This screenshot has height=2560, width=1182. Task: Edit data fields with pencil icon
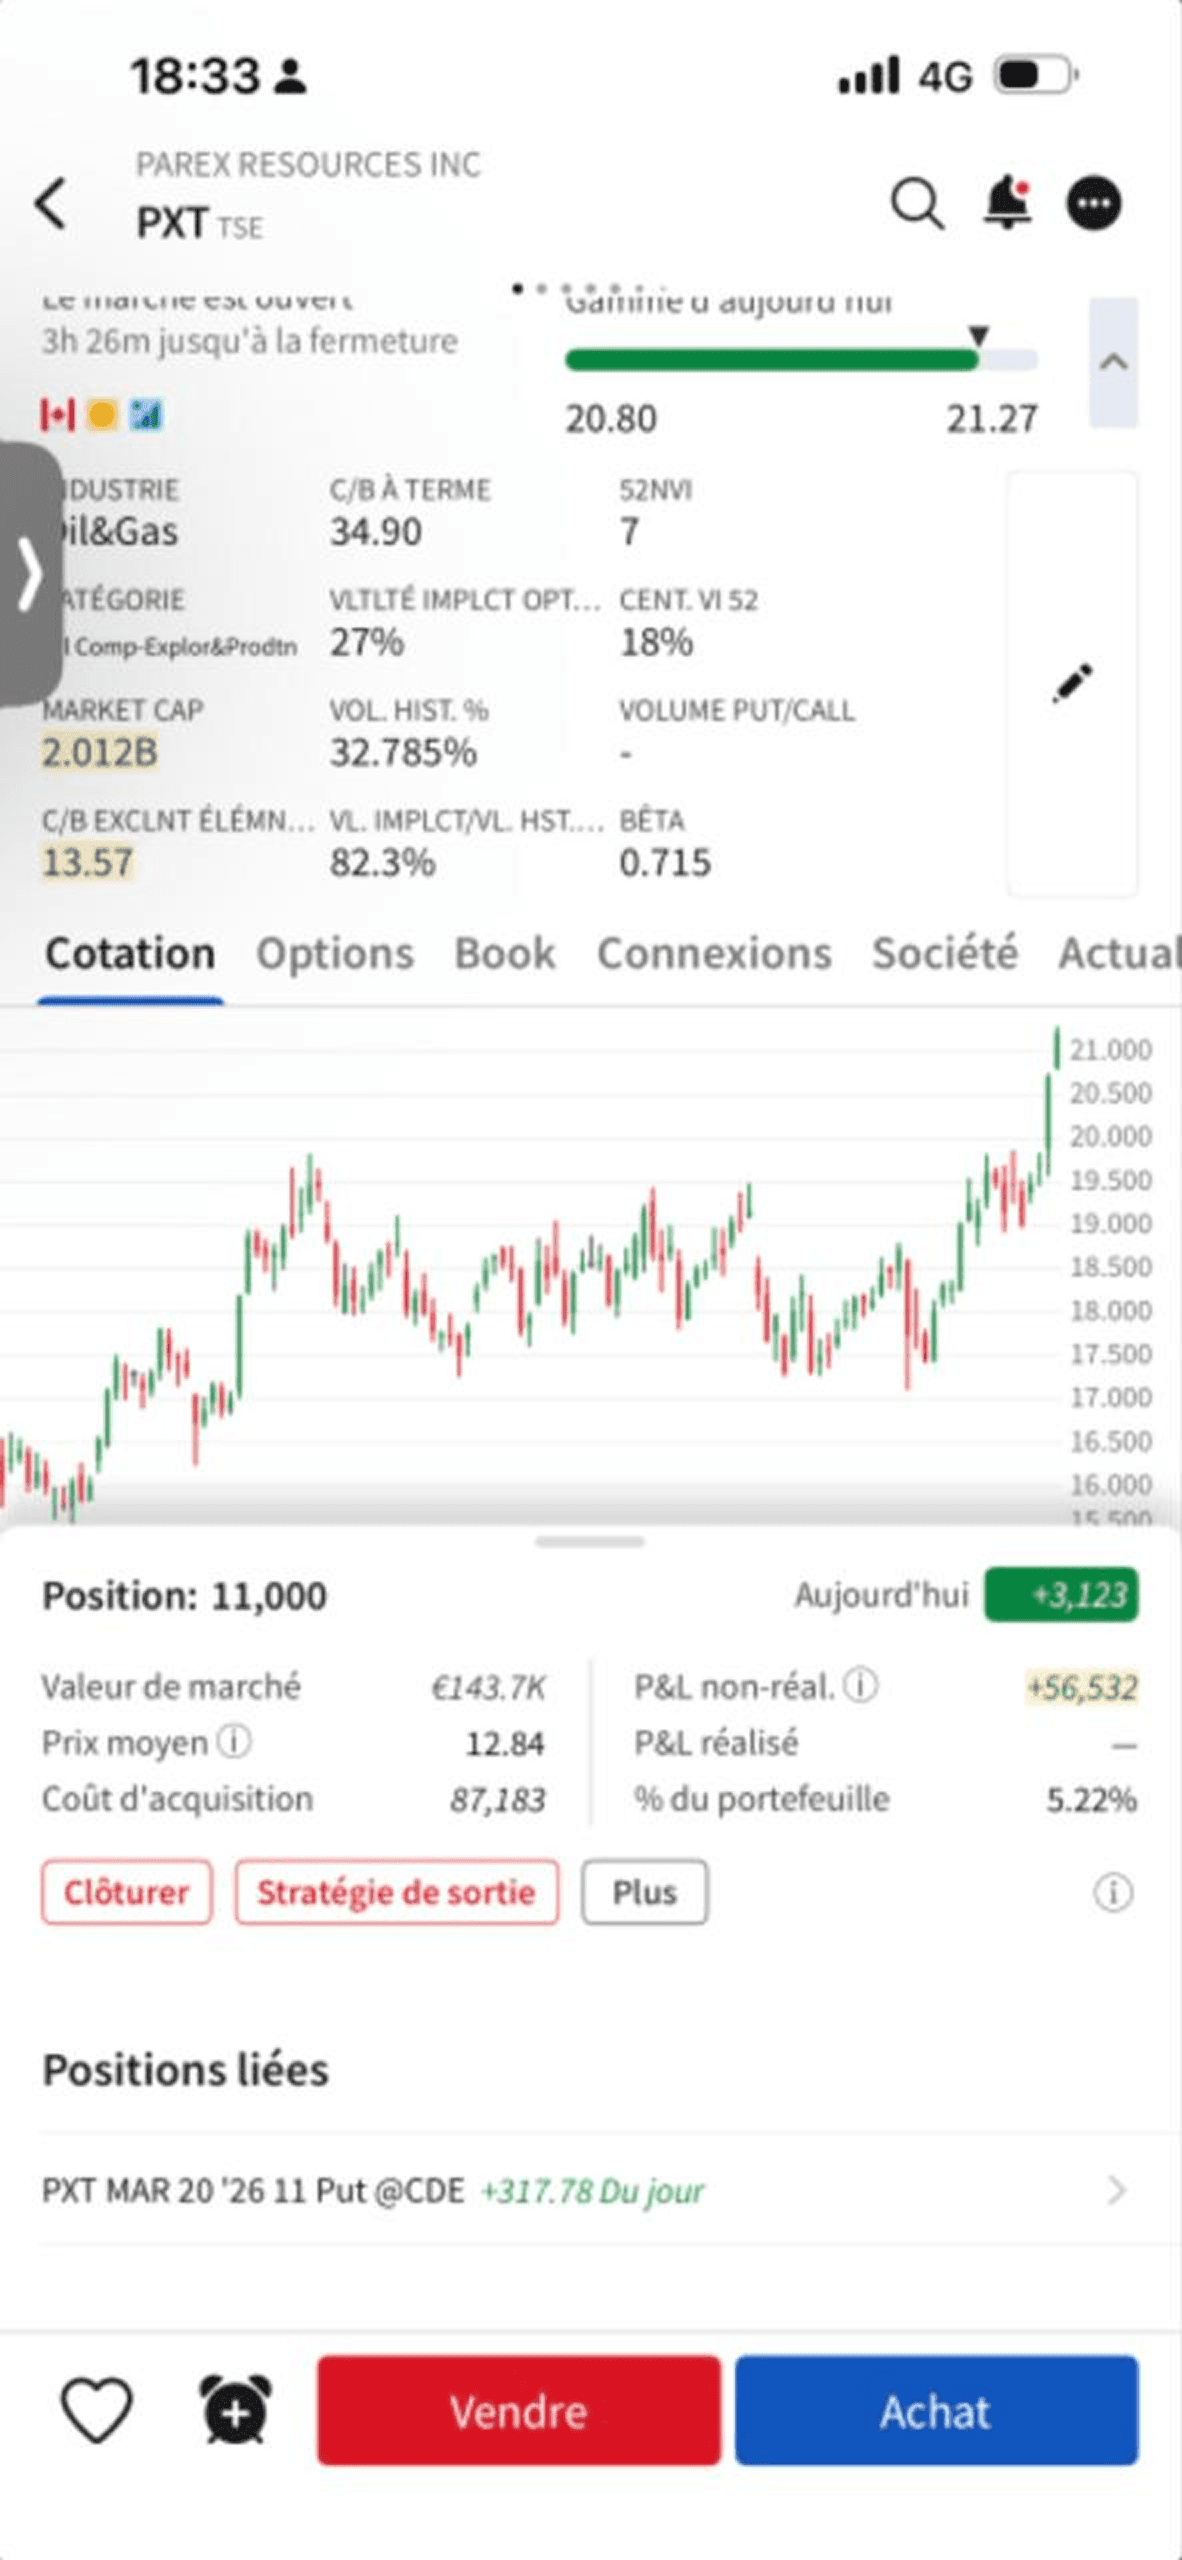pos(1072,683)
